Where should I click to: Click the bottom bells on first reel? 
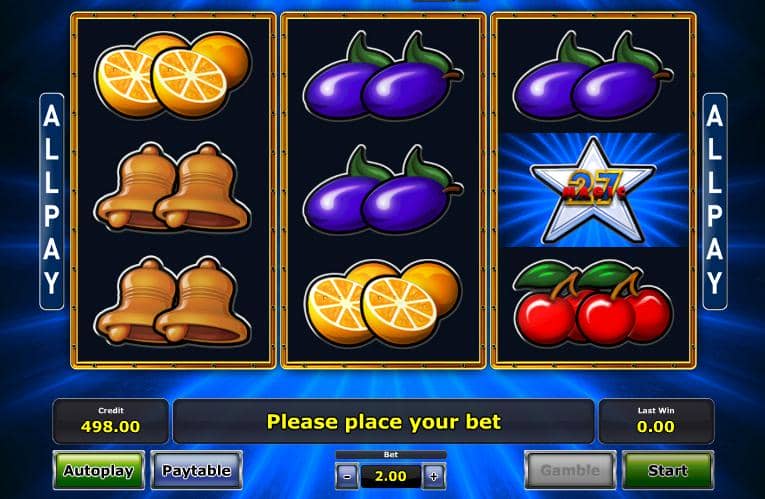(172, 301)
